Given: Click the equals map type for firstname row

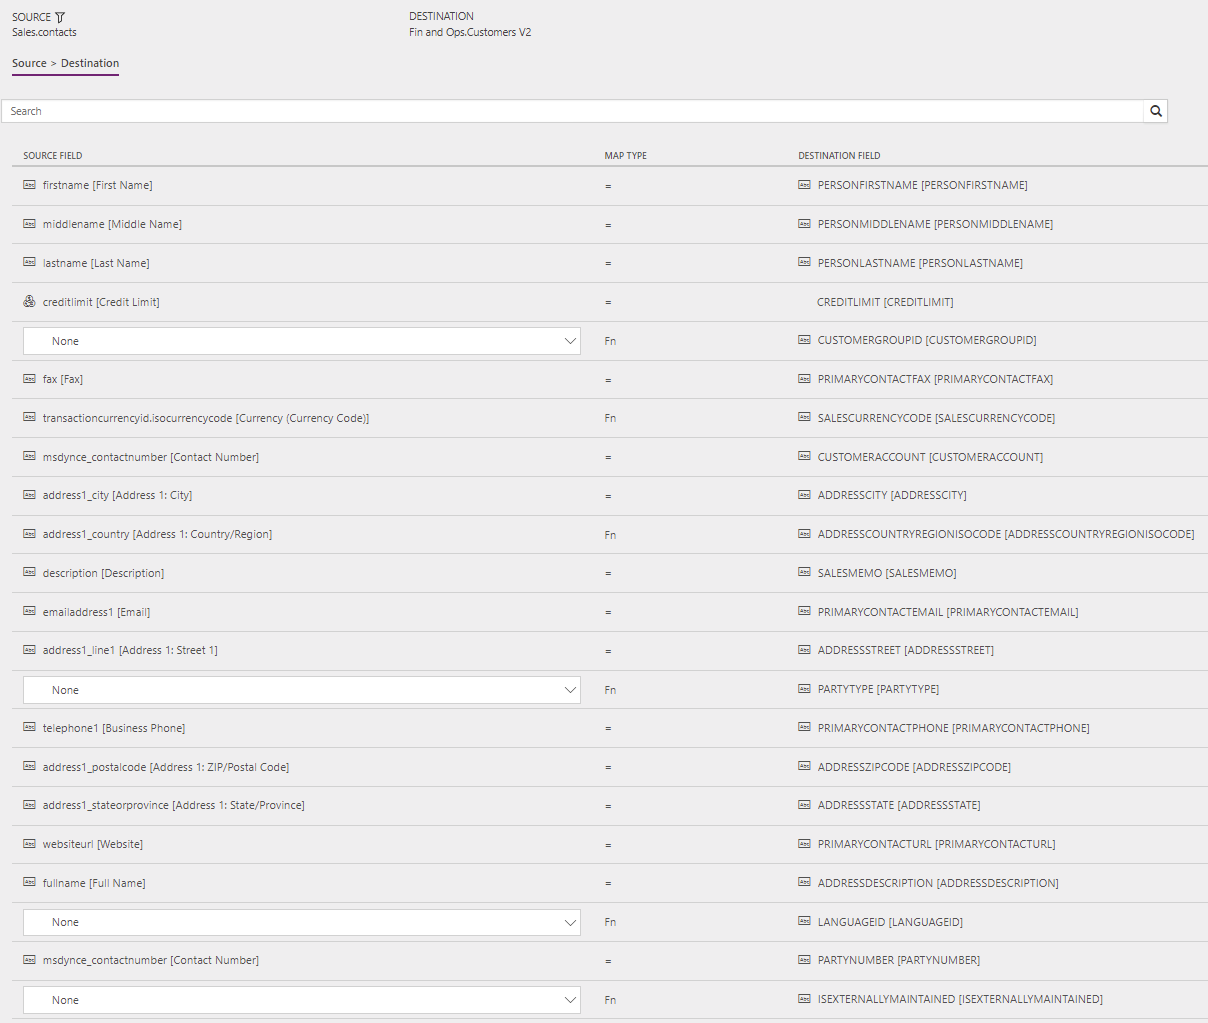Looking at the screenshot, I should pos(608,186).
